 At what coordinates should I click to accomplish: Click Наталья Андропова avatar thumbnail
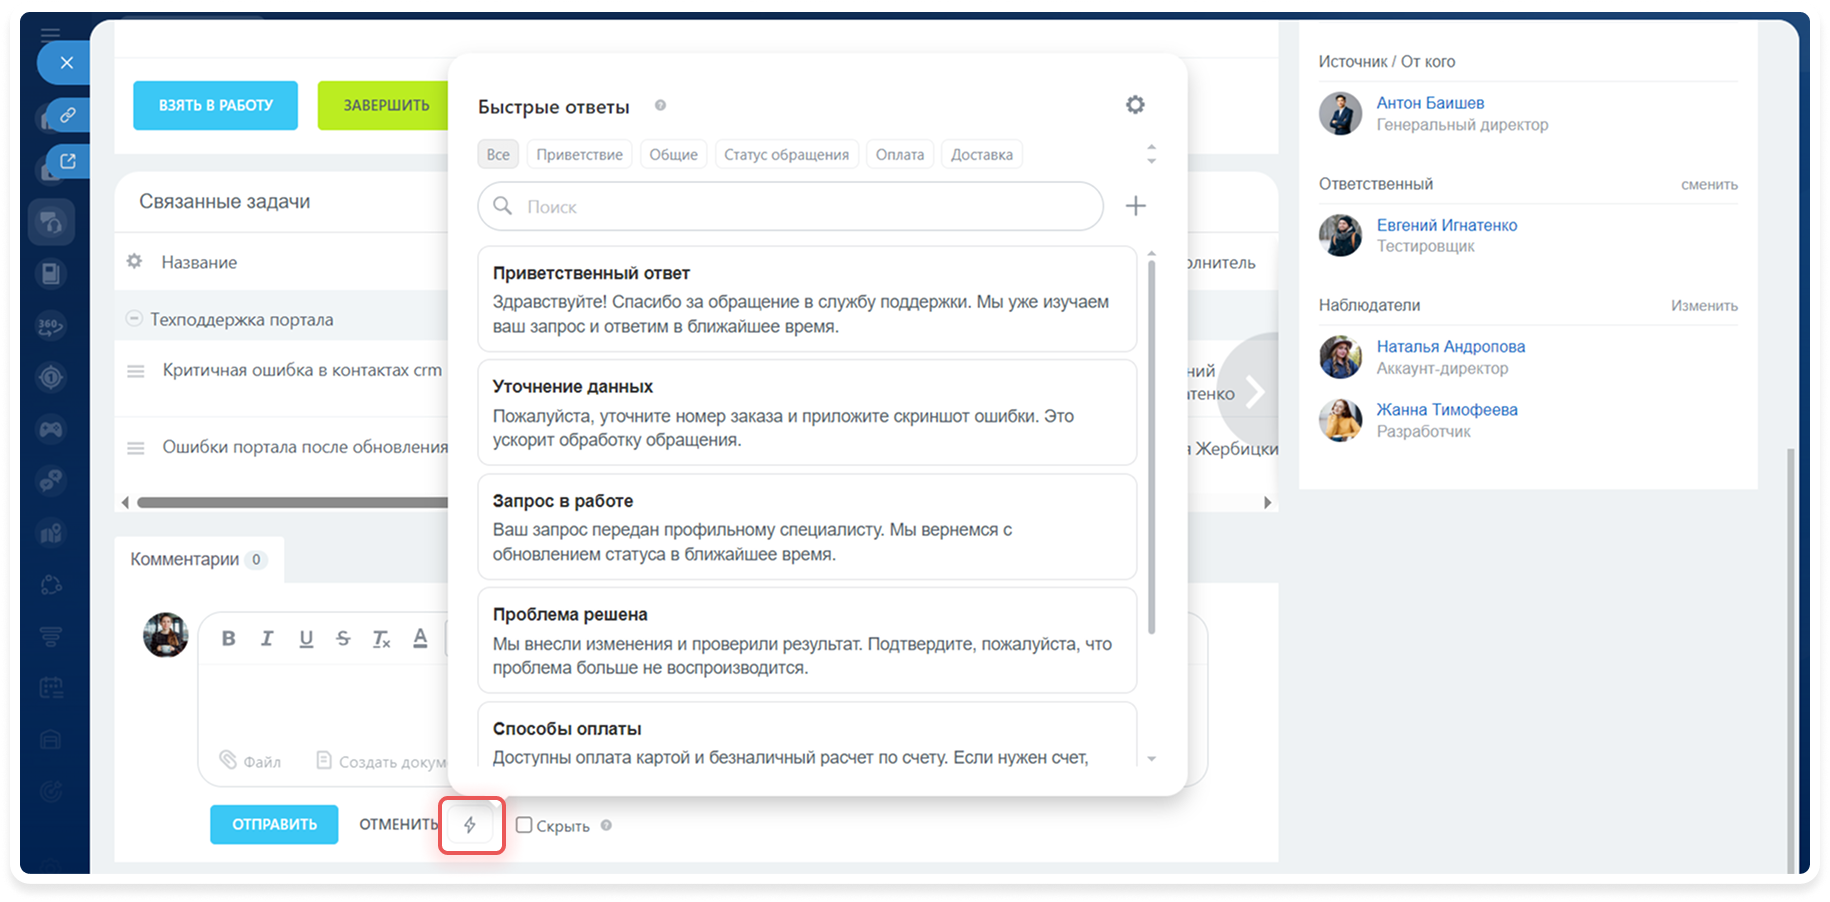coord(1340,357)
